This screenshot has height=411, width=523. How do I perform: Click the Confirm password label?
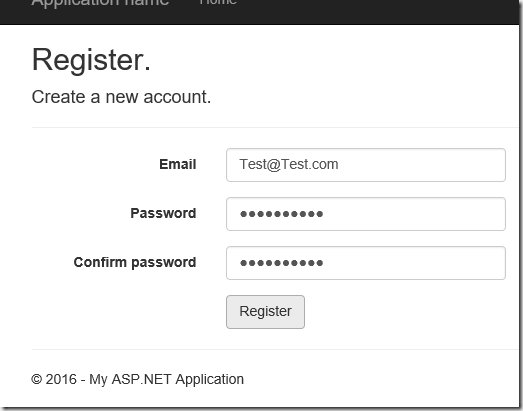[x=135, y=263]
